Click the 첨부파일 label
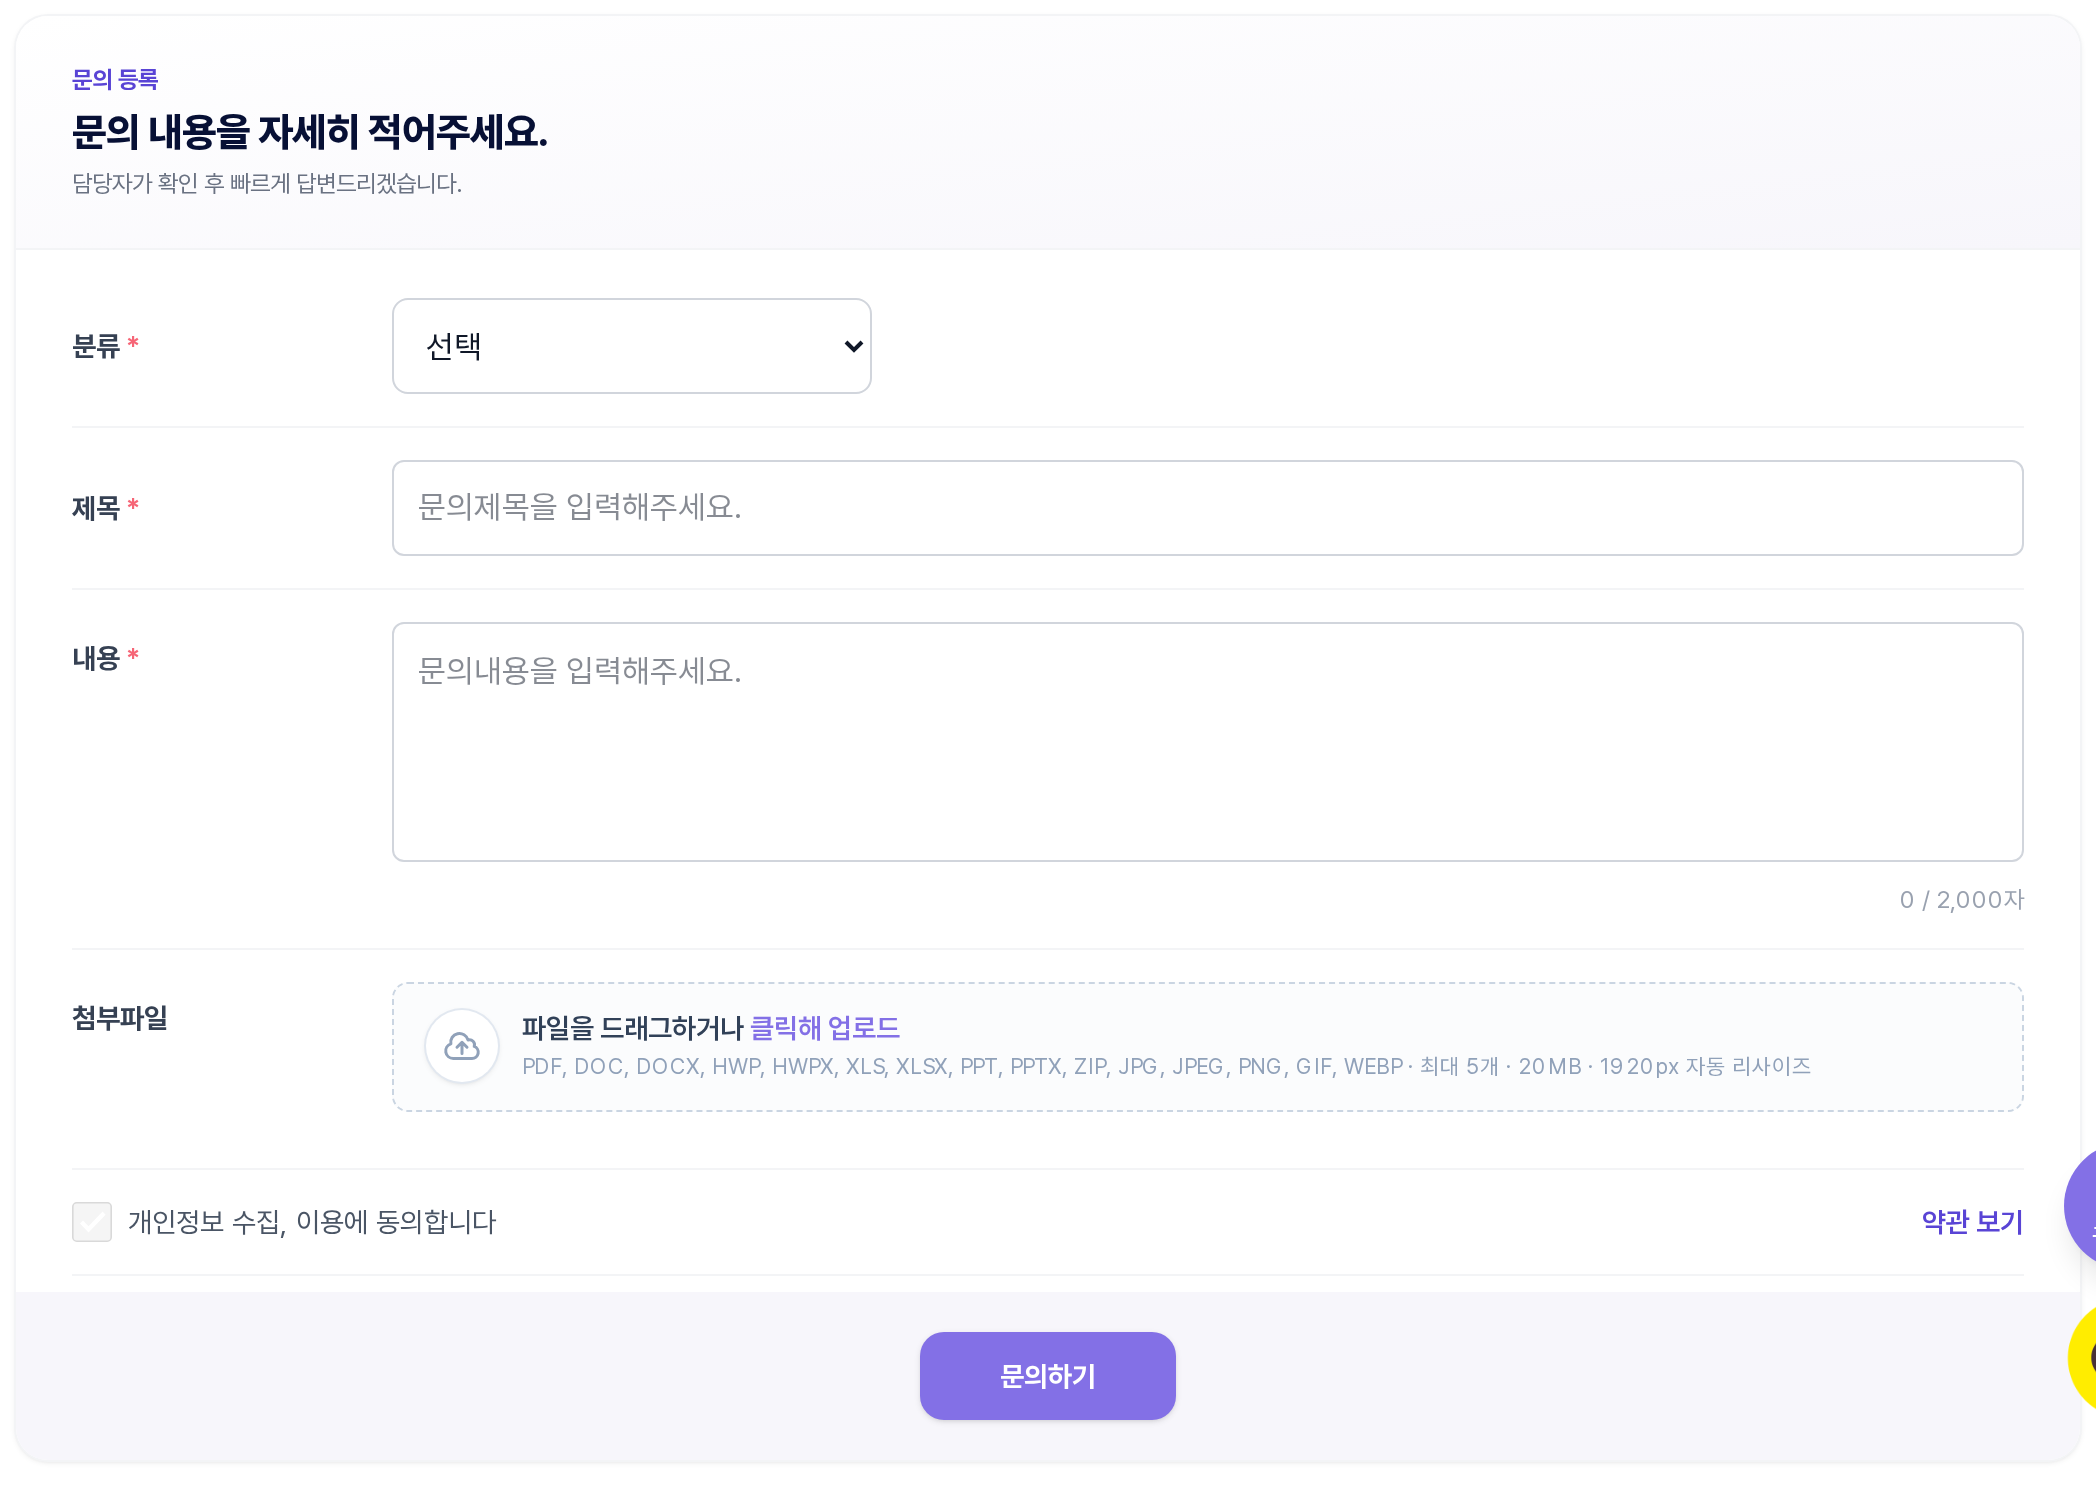The width and height of the screenshot is (2096, 1506). click(x=120, y=1018)
